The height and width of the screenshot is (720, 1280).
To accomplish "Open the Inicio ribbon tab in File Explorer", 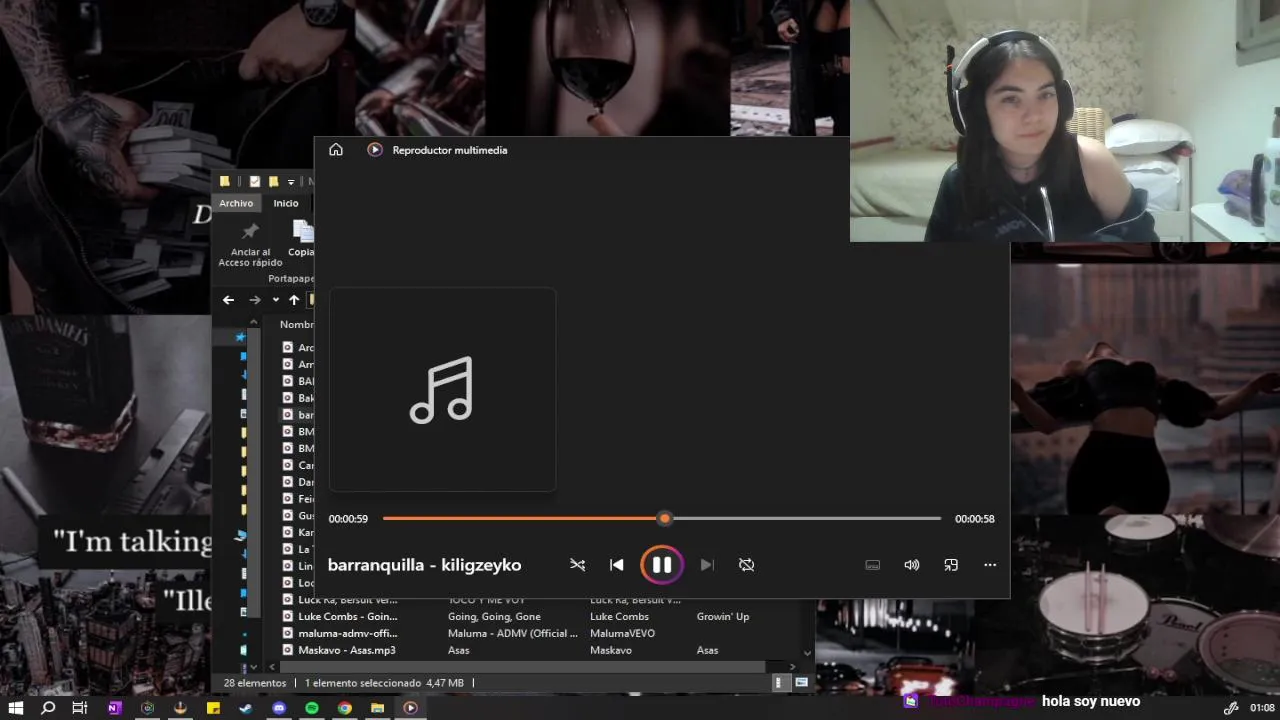I will point(286,203).
